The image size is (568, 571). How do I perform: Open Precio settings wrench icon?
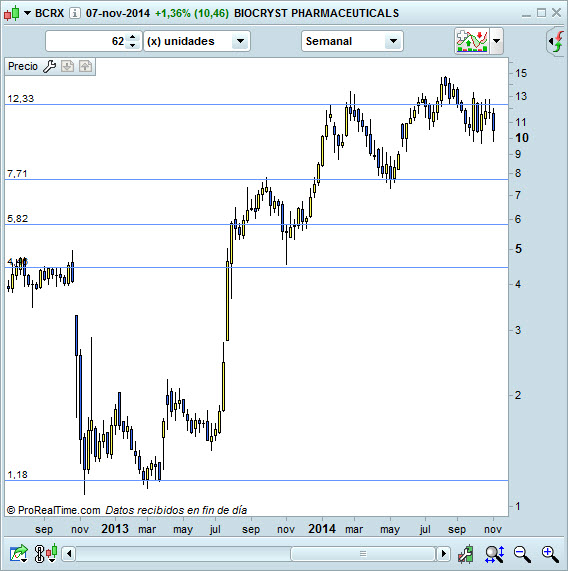49,66
